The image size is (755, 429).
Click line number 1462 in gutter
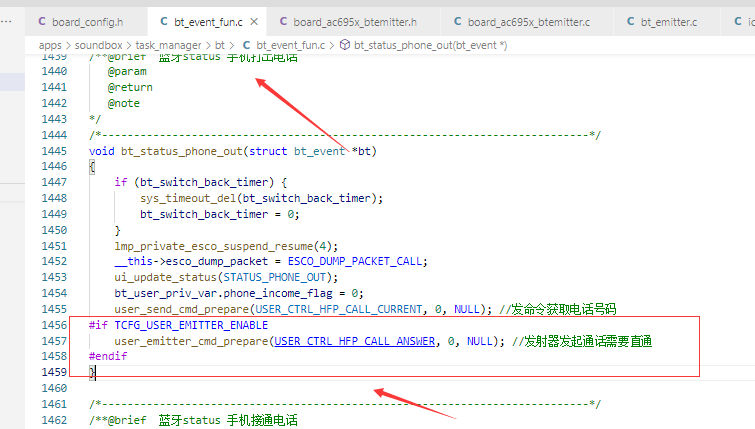pyautogui.click(x=54, y=420)
